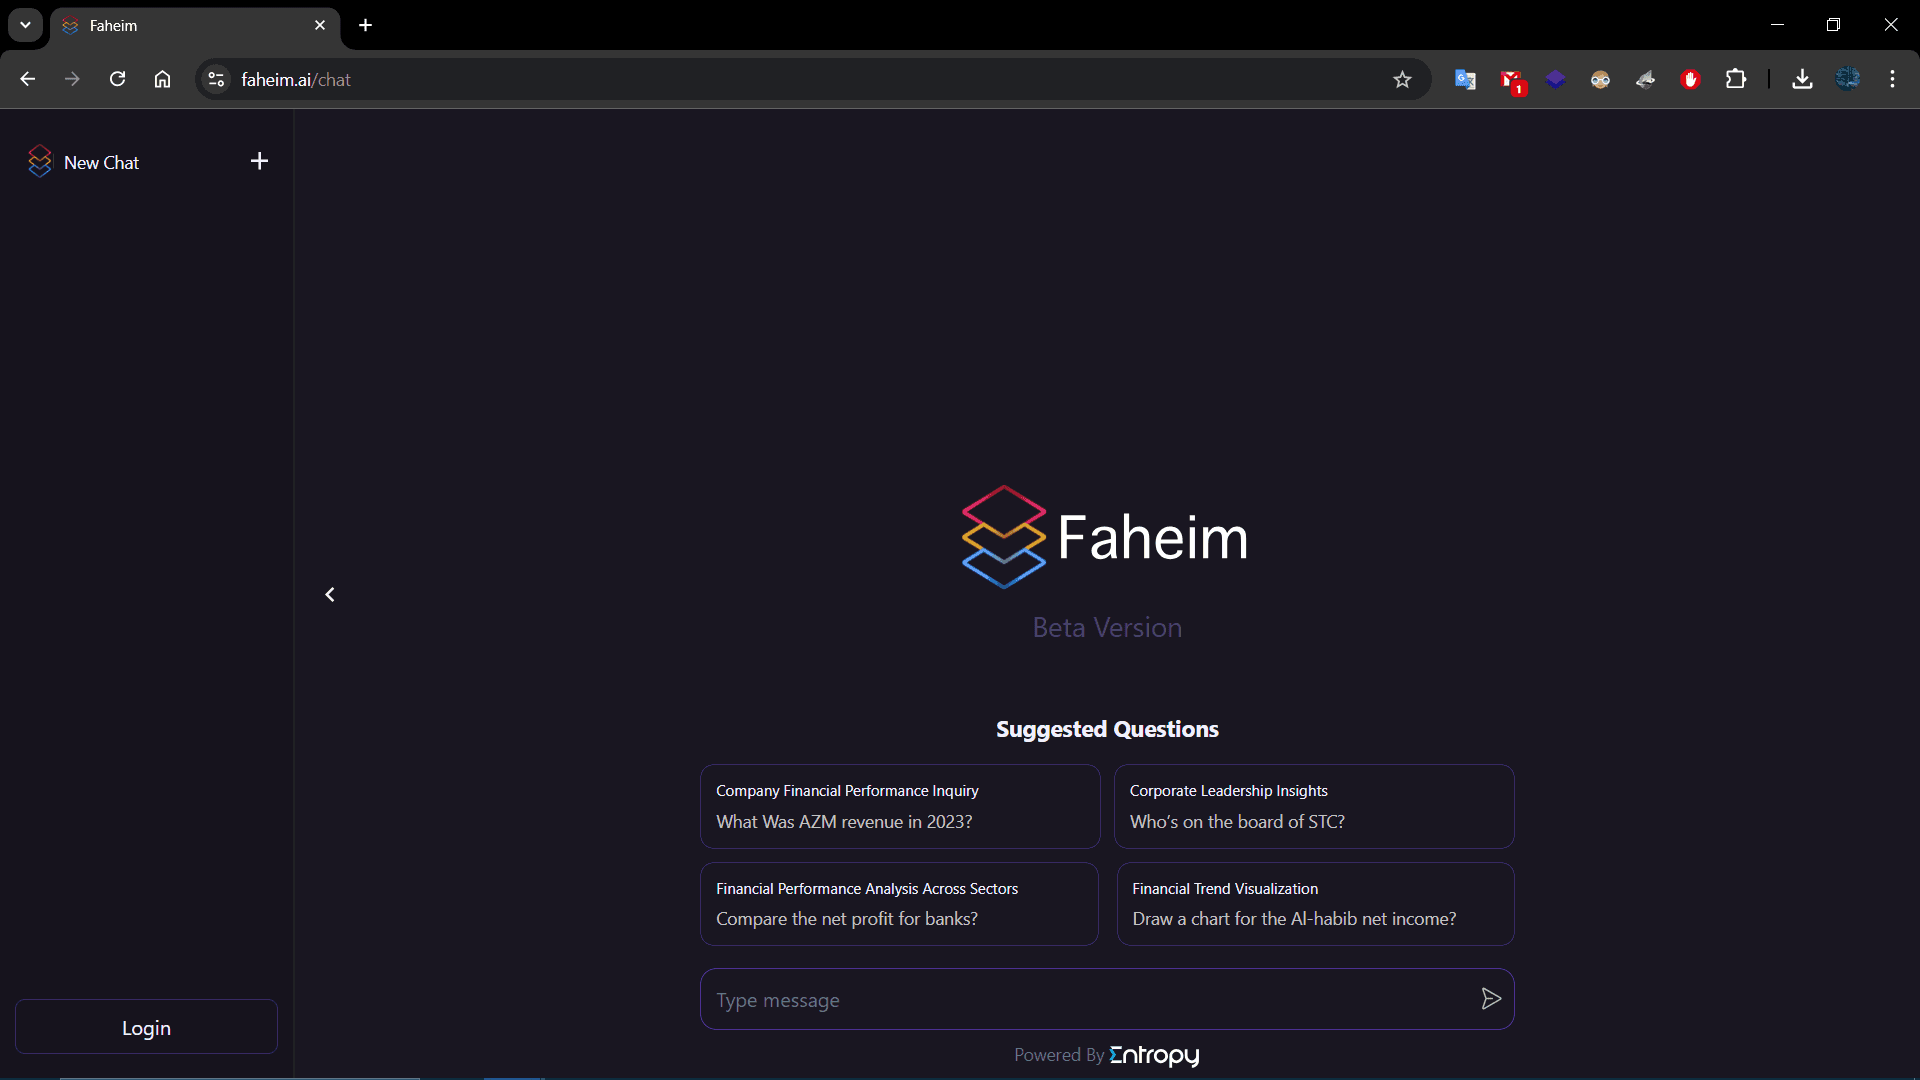Select the Faheim browser tab
The image size is (1920, 1080).
coord(195,26)
